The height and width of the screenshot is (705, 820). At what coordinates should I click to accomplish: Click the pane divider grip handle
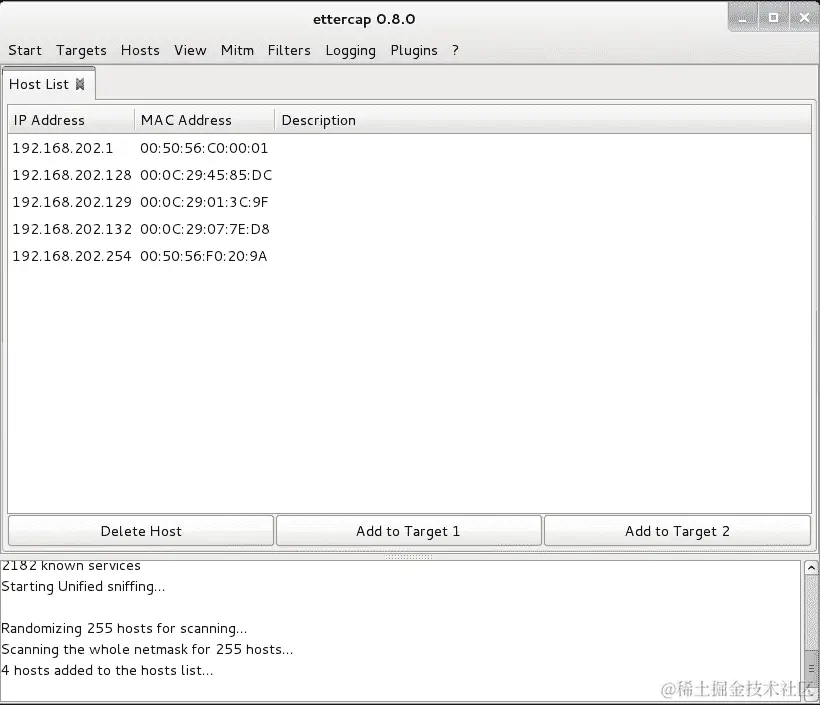pos(408,557)
